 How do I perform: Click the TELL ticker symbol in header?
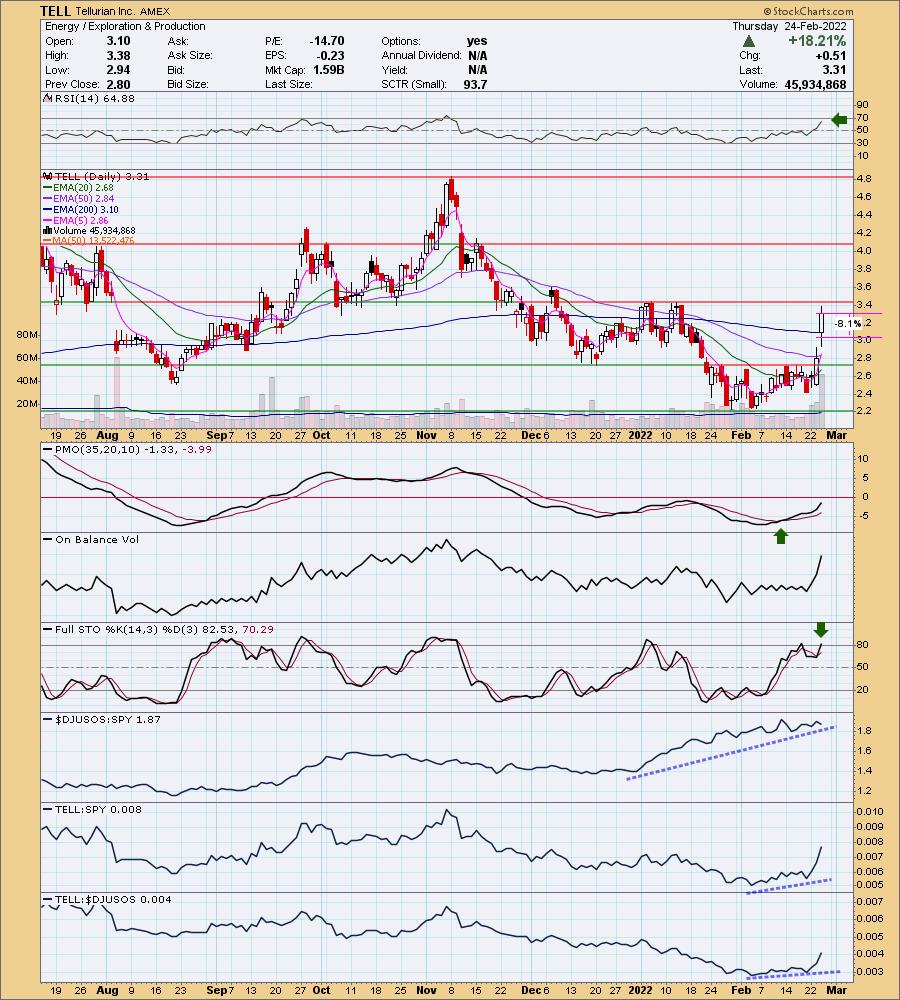(55, 11)
